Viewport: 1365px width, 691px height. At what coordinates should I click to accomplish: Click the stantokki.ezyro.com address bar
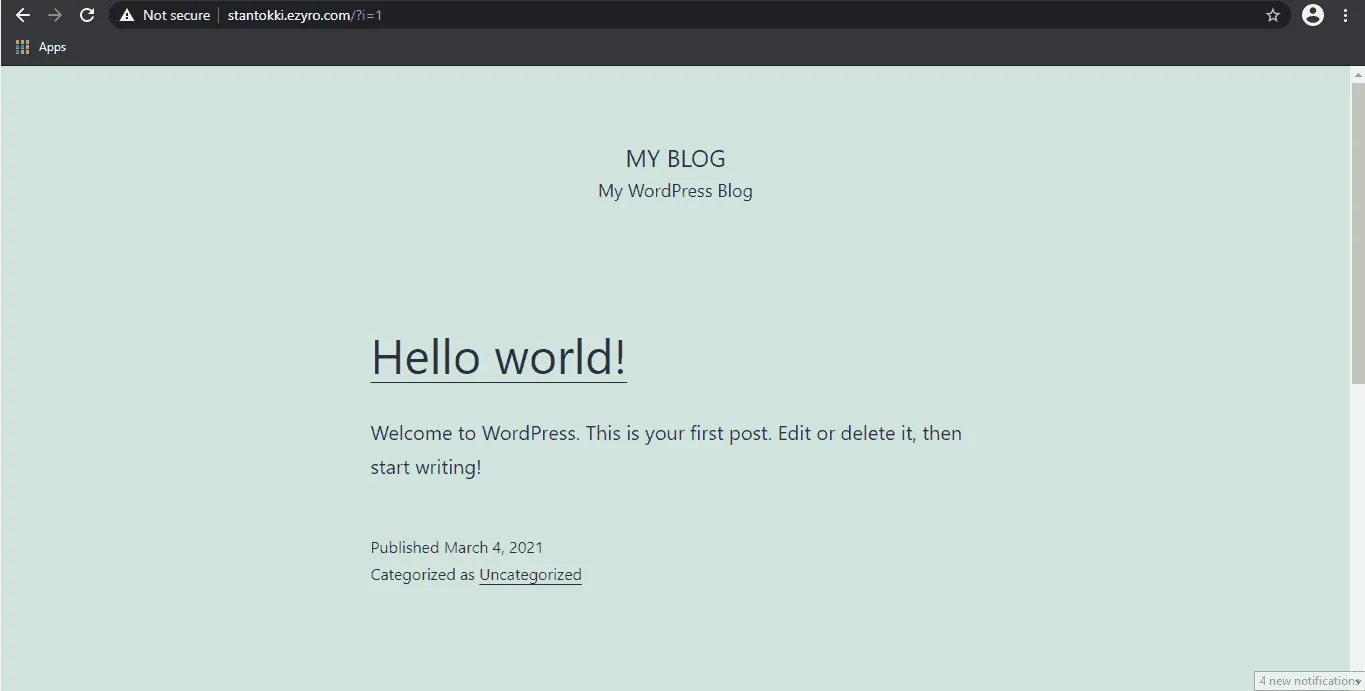coord(700,15)
